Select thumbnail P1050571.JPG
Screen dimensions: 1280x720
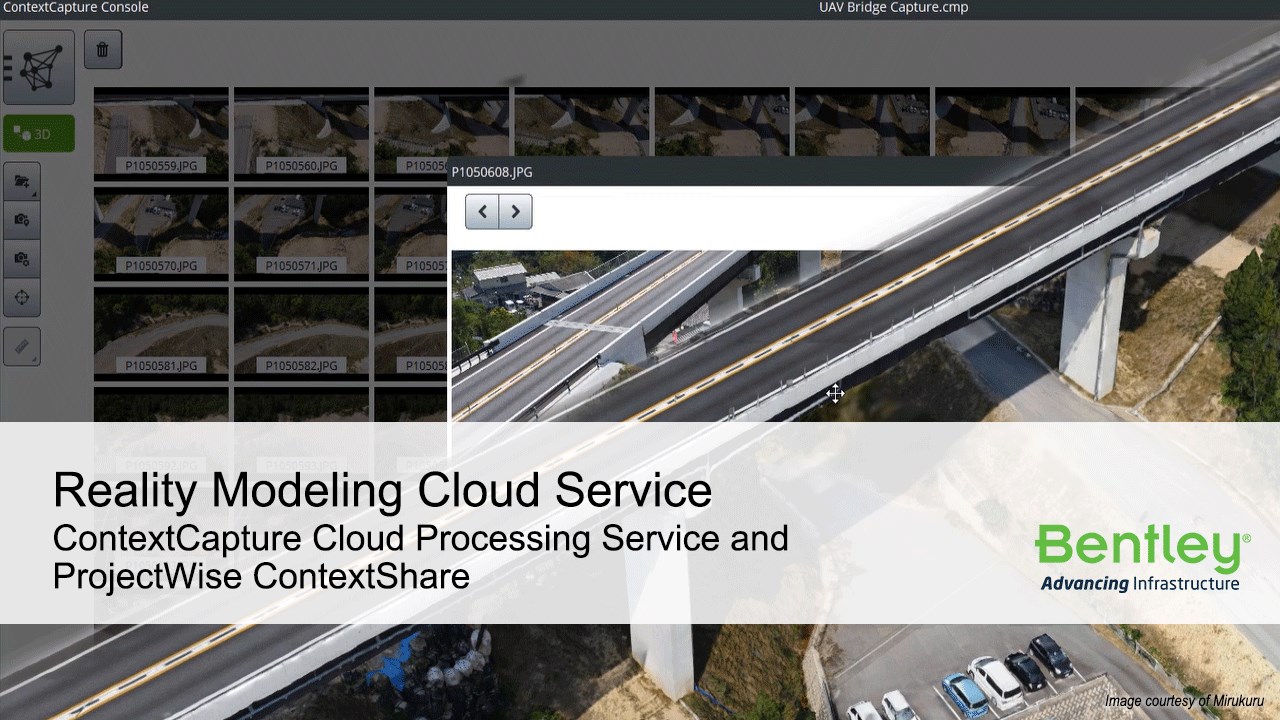pyautogui.click(x=301, y=234)
